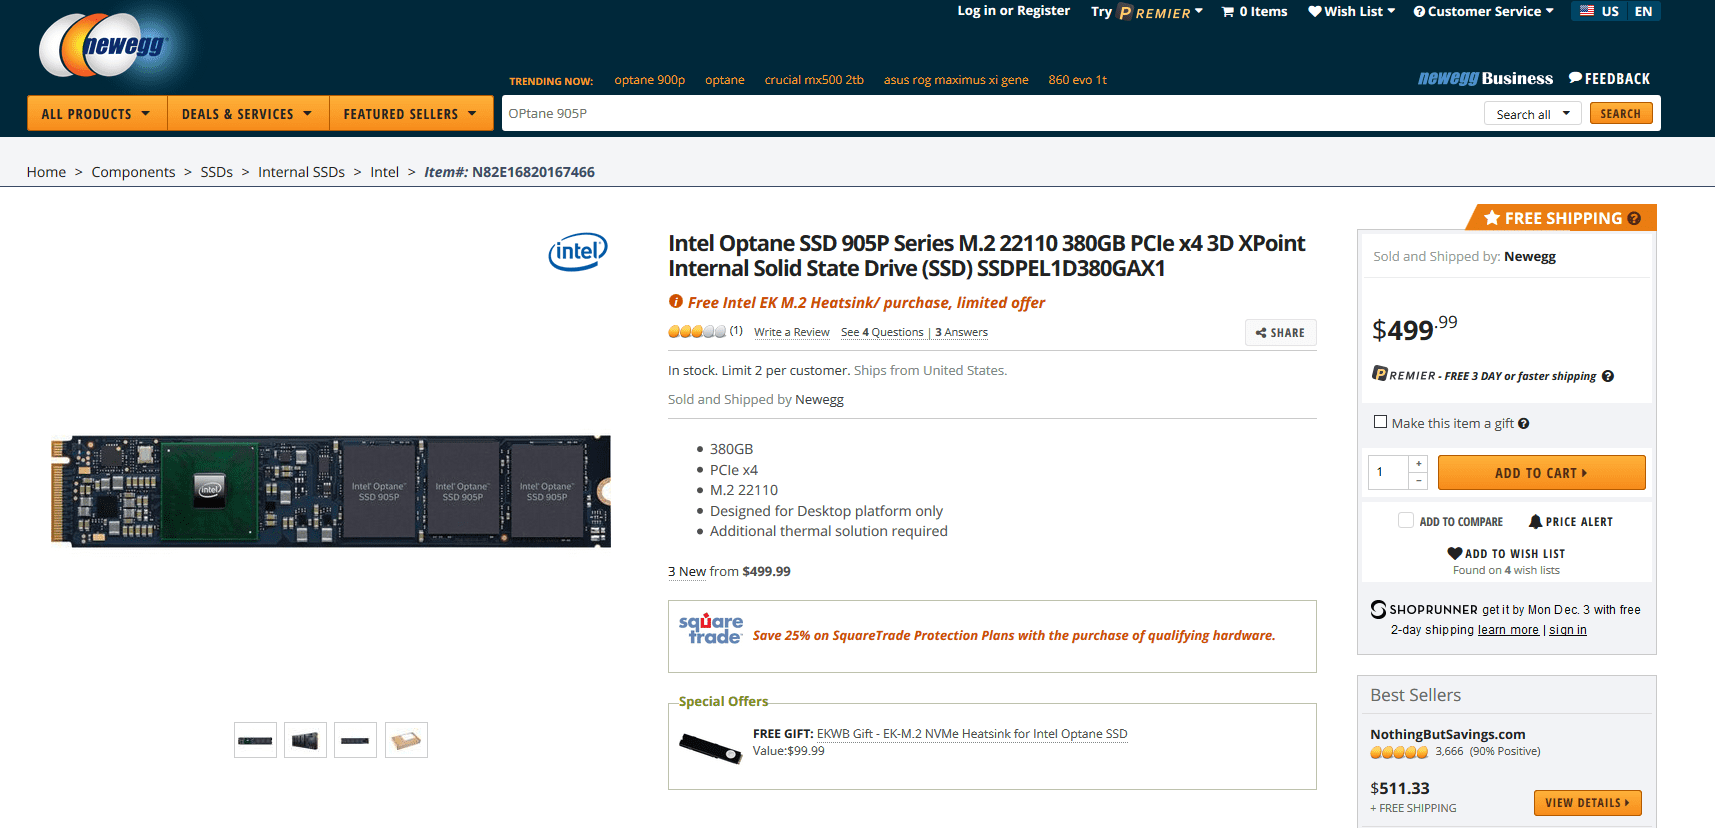This screenshot has width=1715, height=828.
Task: Click SquareTrade Save 25% offer text
Action: coord(1014,636)
